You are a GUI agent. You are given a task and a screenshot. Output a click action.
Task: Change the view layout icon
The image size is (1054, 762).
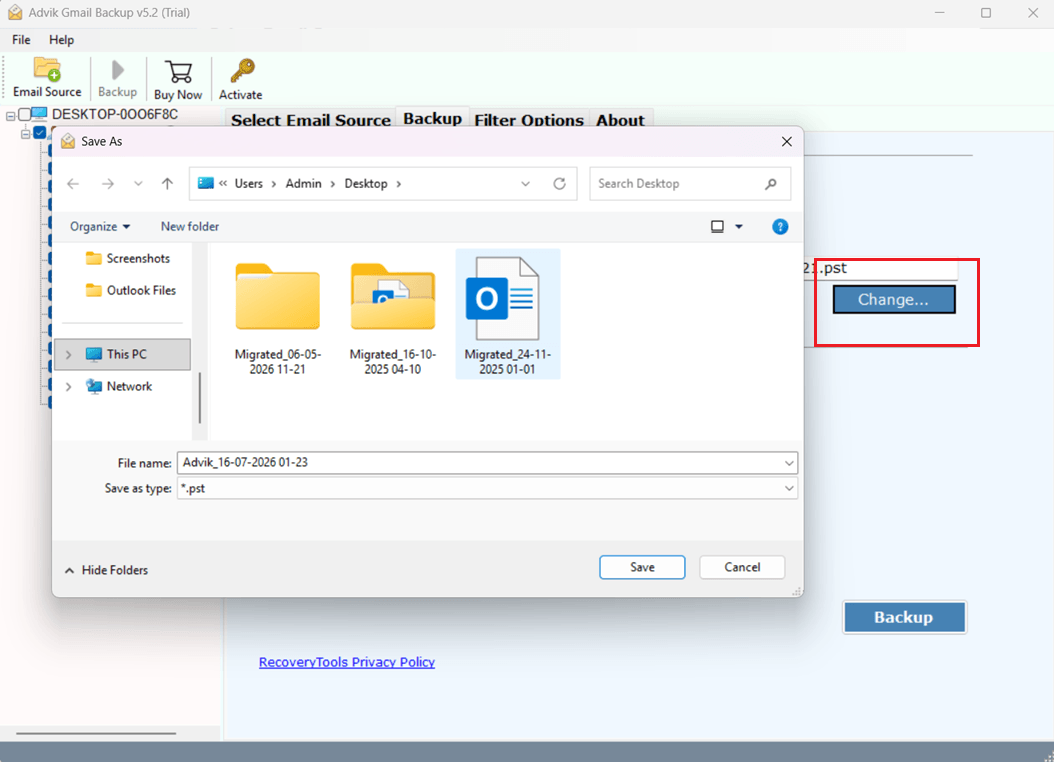click(x=717, y=226)
